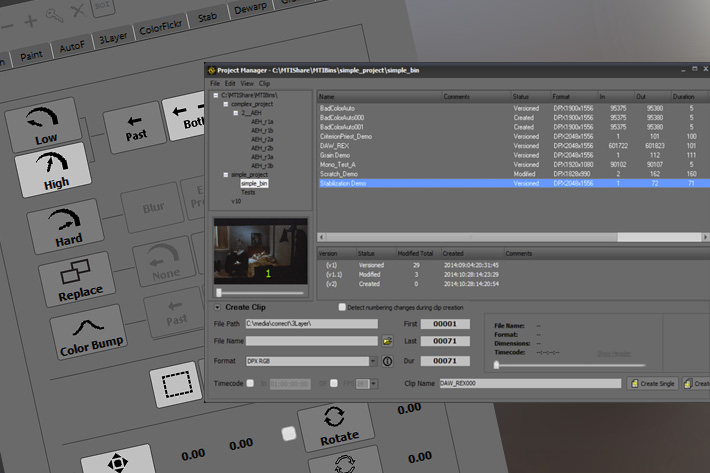Sort clips by the Format column header
710x473 pixels.
574,96
